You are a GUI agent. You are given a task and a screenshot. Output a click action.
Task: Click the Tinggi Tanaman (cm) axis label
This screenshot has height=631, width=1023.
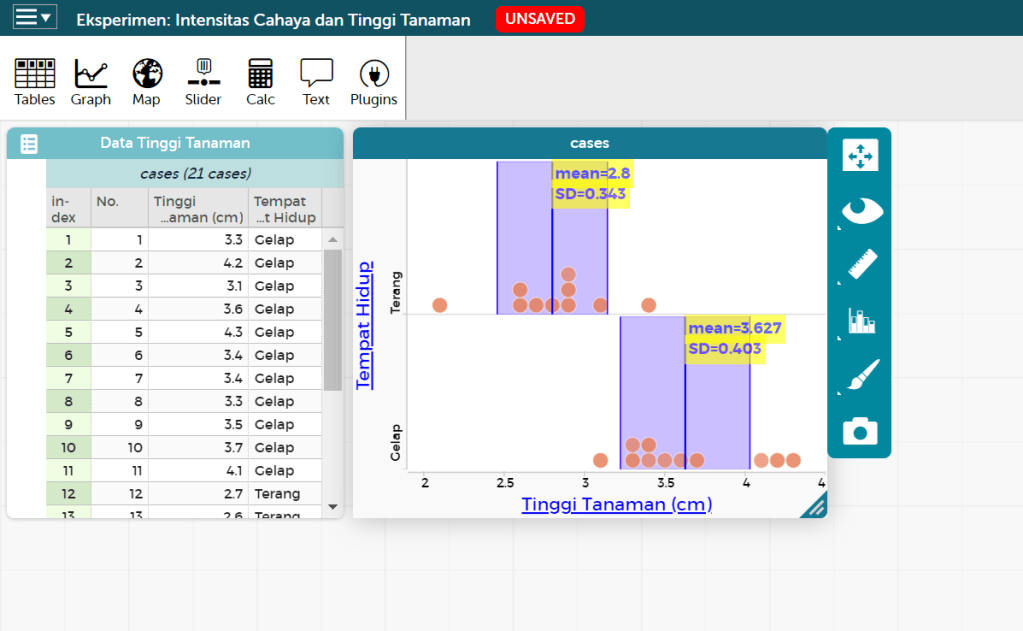(616, 504)
